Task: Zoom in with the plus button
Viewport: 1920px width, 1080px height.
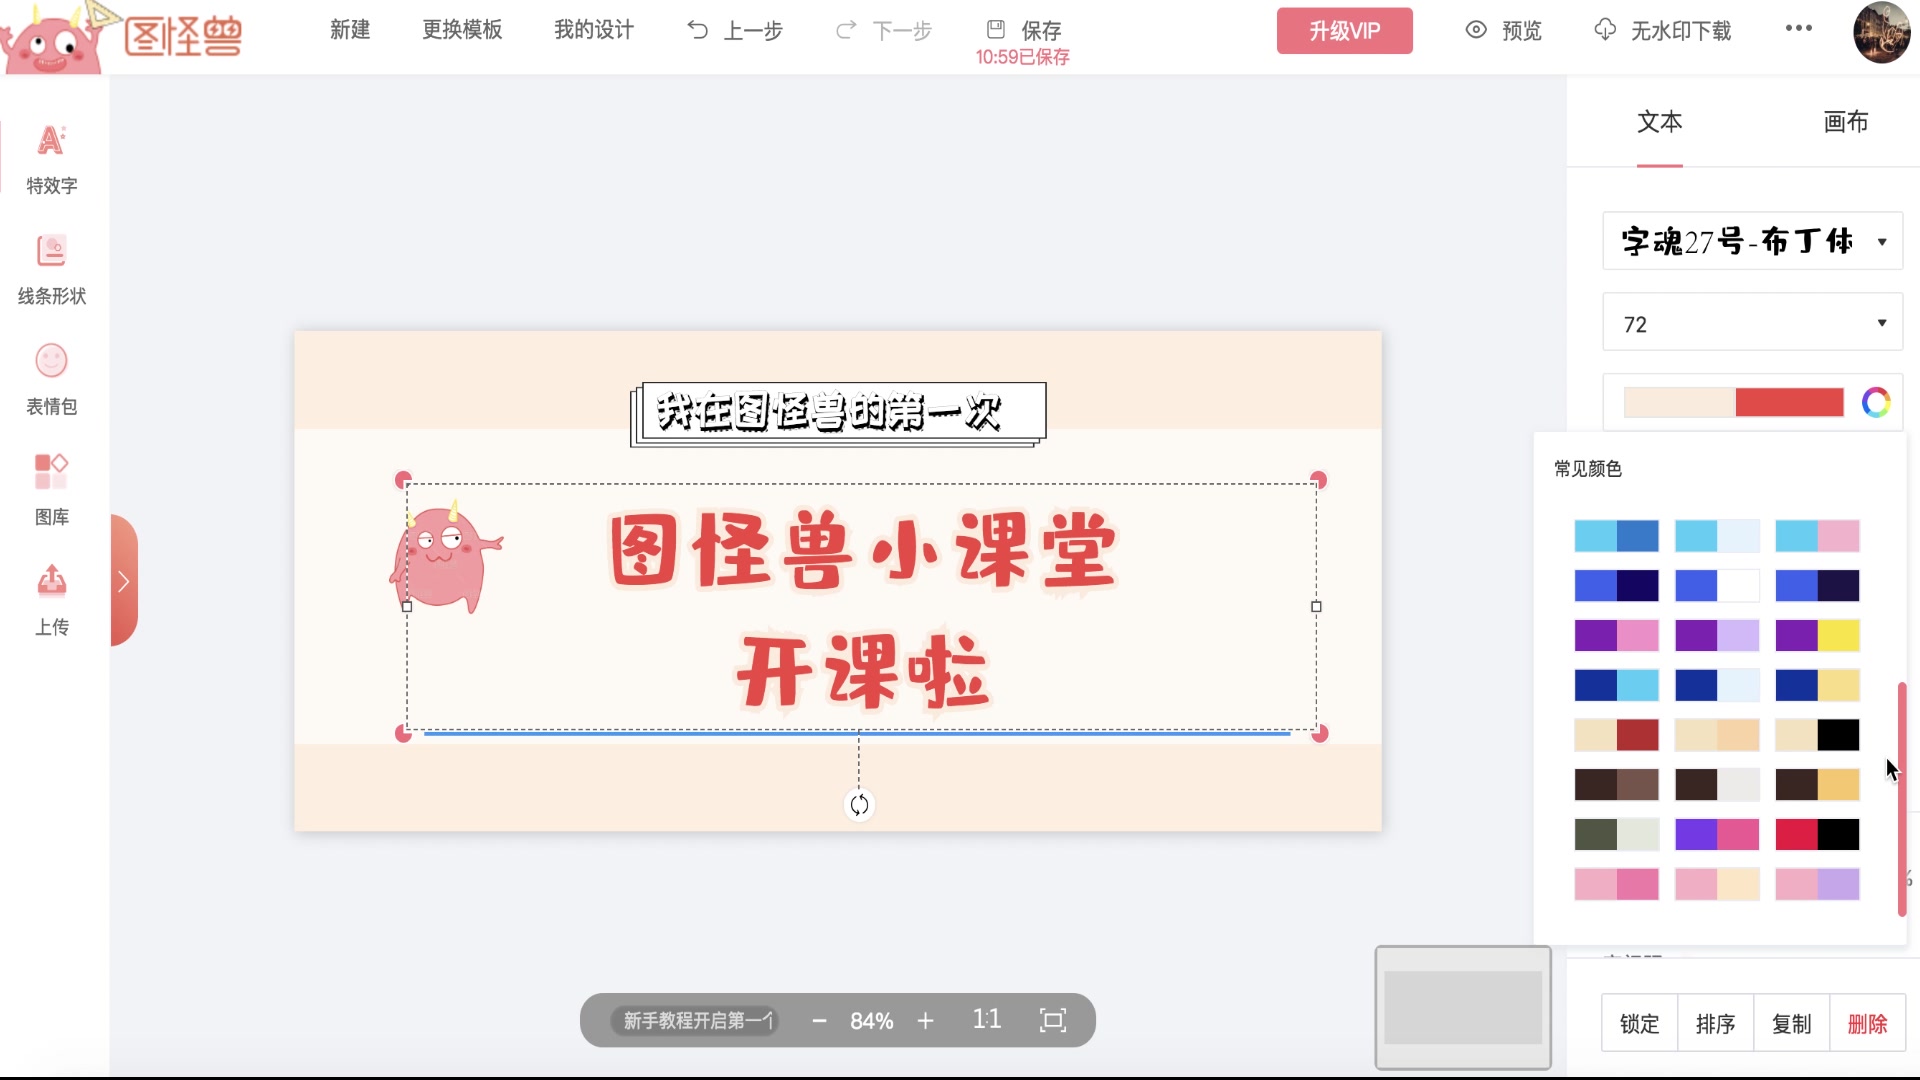Action: tap(925, 1021)
